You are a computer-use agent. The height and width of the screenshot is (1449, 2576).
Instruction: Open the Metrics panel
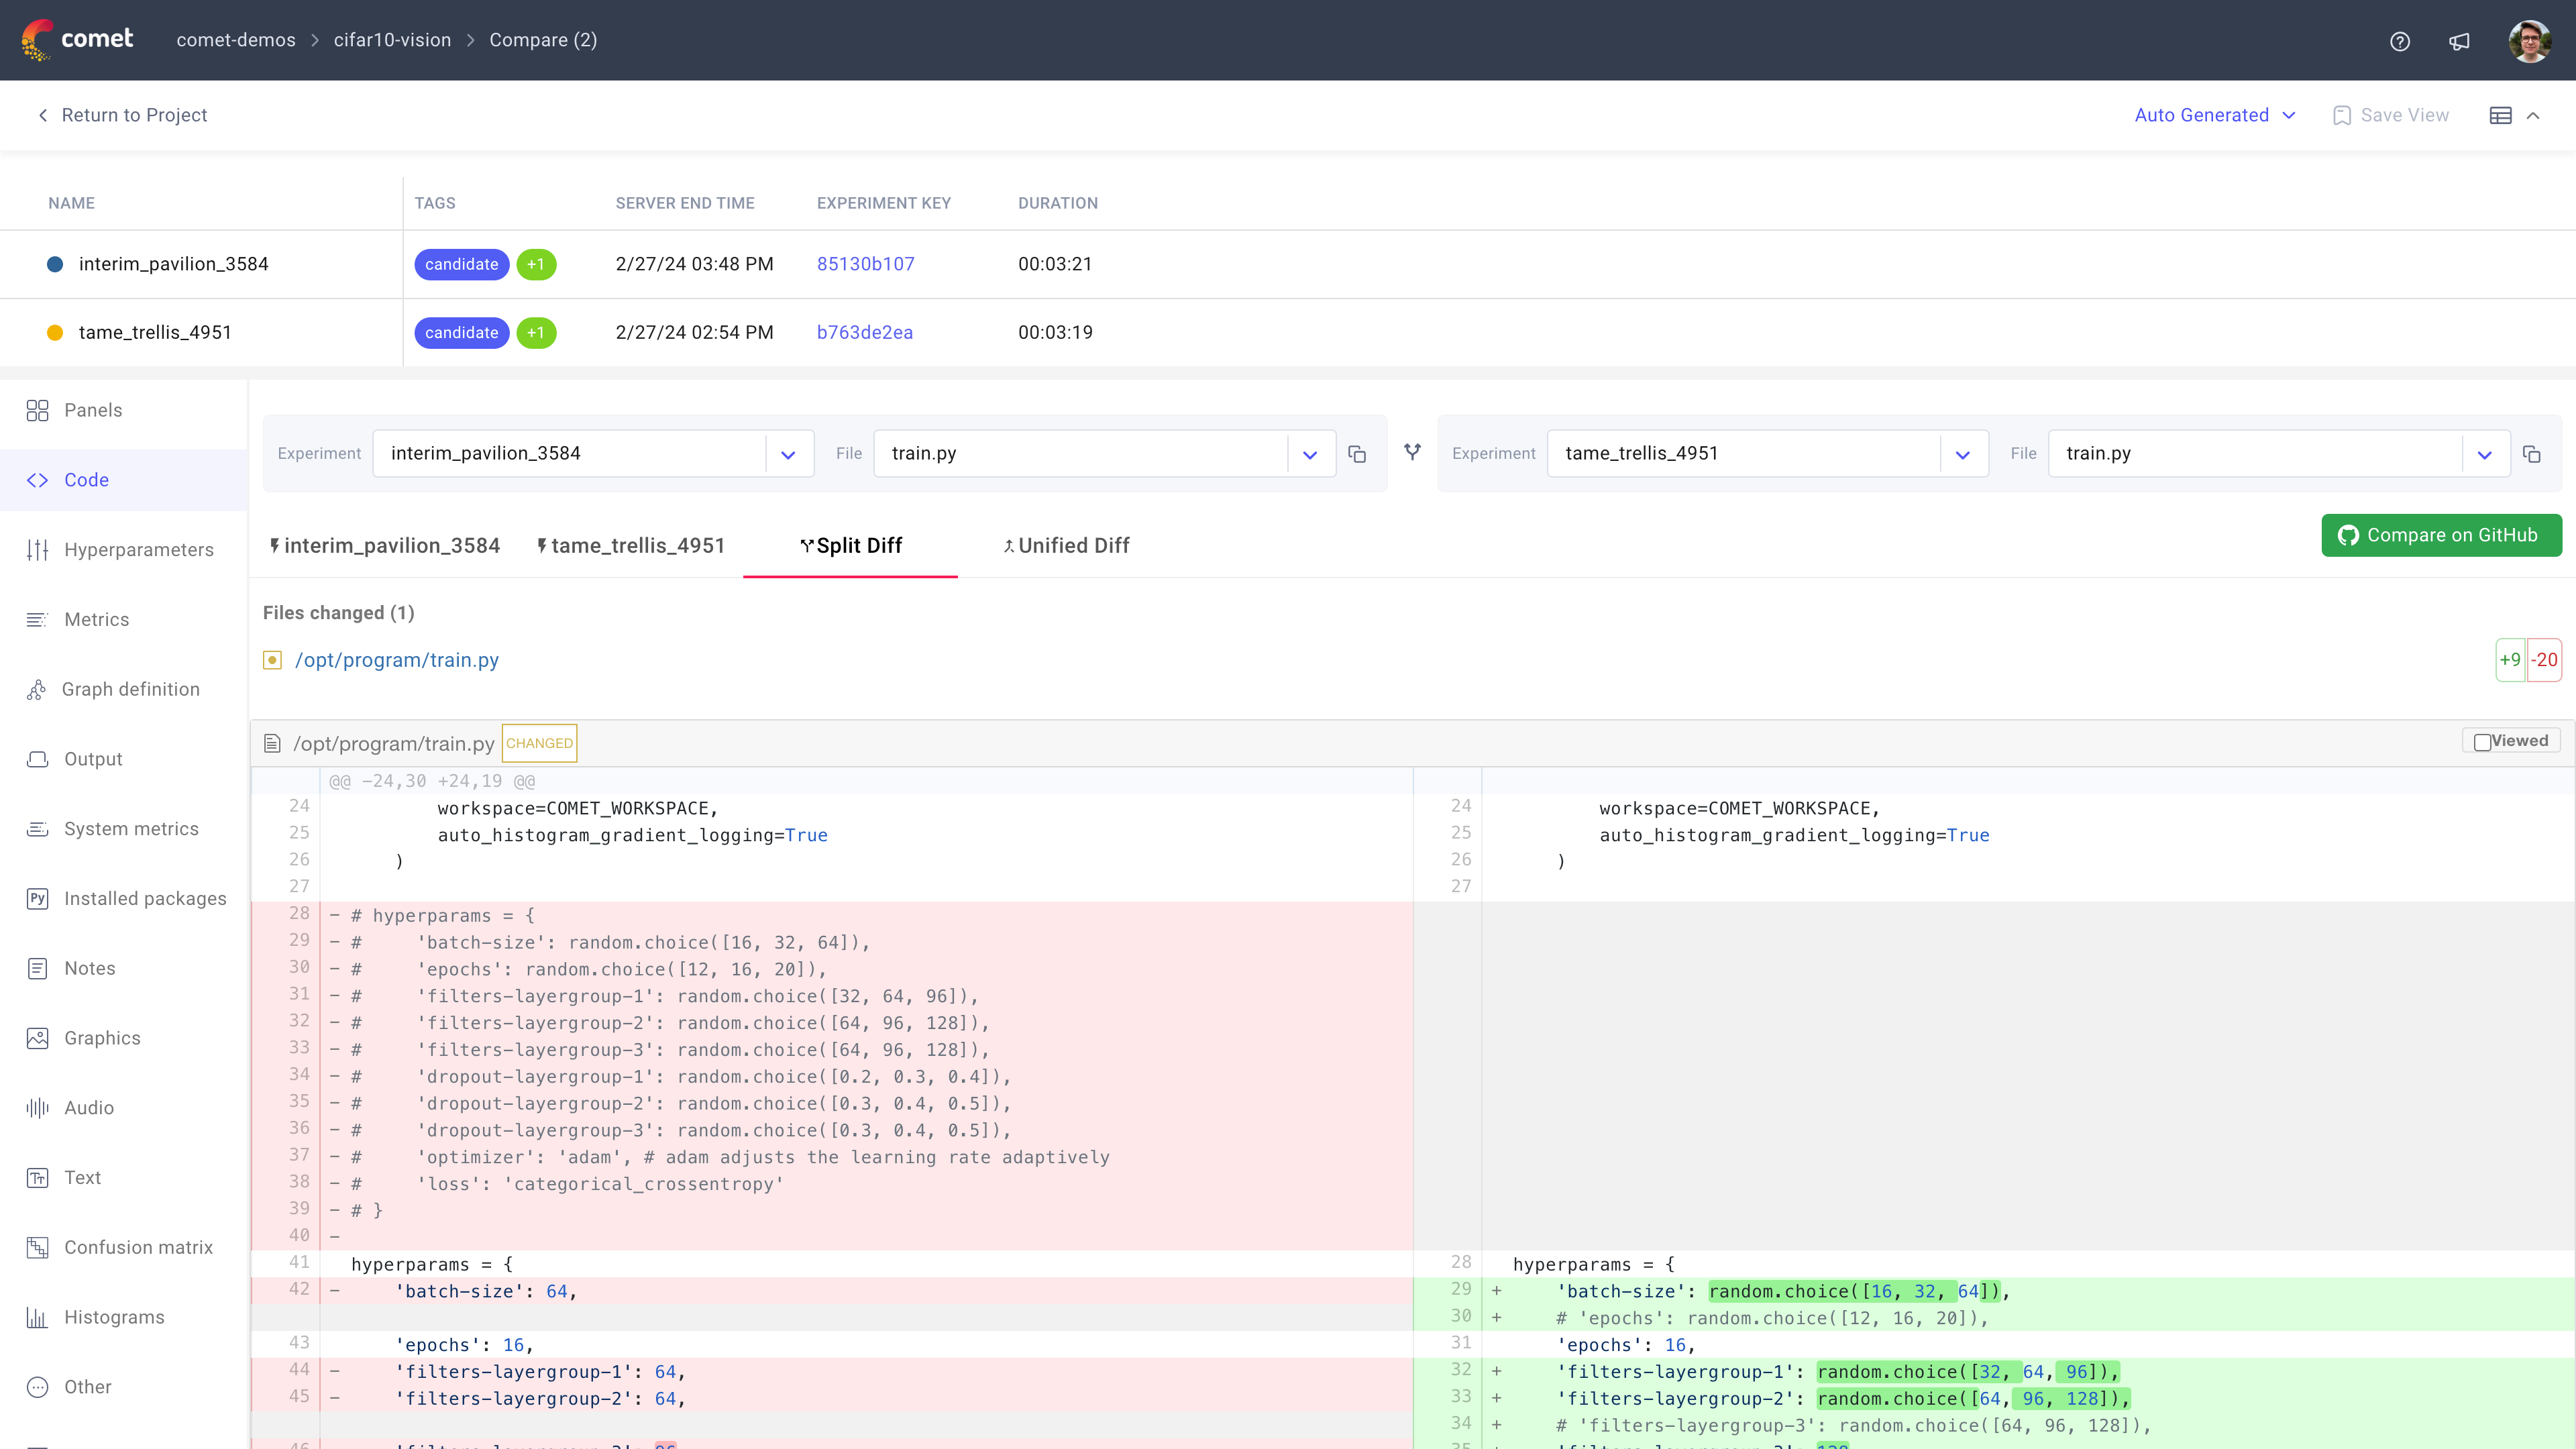(97, 619)
